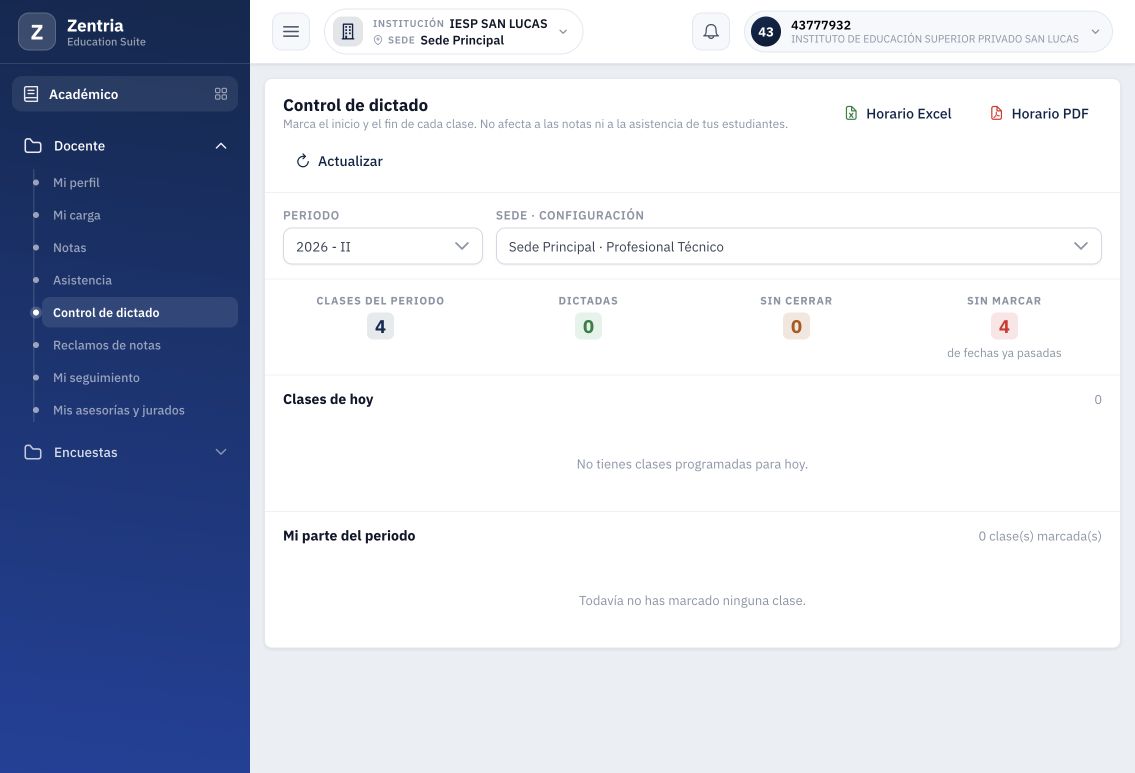
Task: Open the module grid icon beside Académico
Action: coord(221,94)
